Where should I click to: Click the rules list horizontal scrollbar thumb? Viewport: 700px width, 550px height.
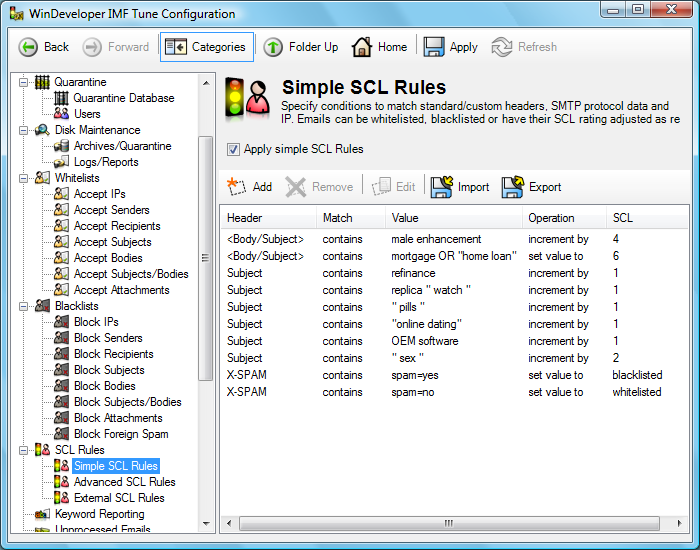coord(449,523)
